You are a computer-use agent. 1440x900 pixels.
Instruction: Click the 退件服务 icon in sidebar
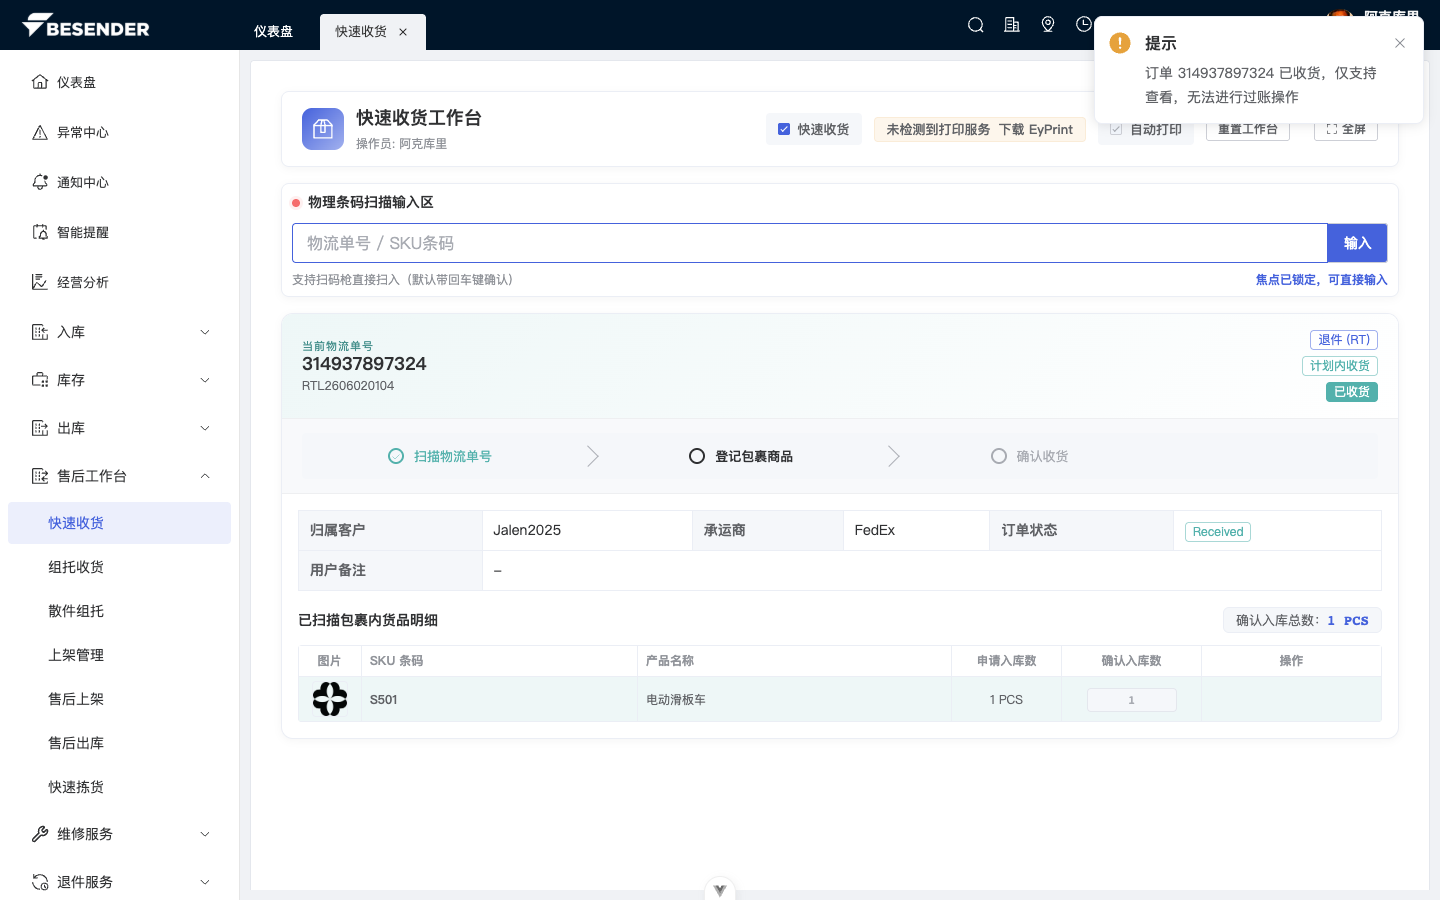(x=40, y=882)
